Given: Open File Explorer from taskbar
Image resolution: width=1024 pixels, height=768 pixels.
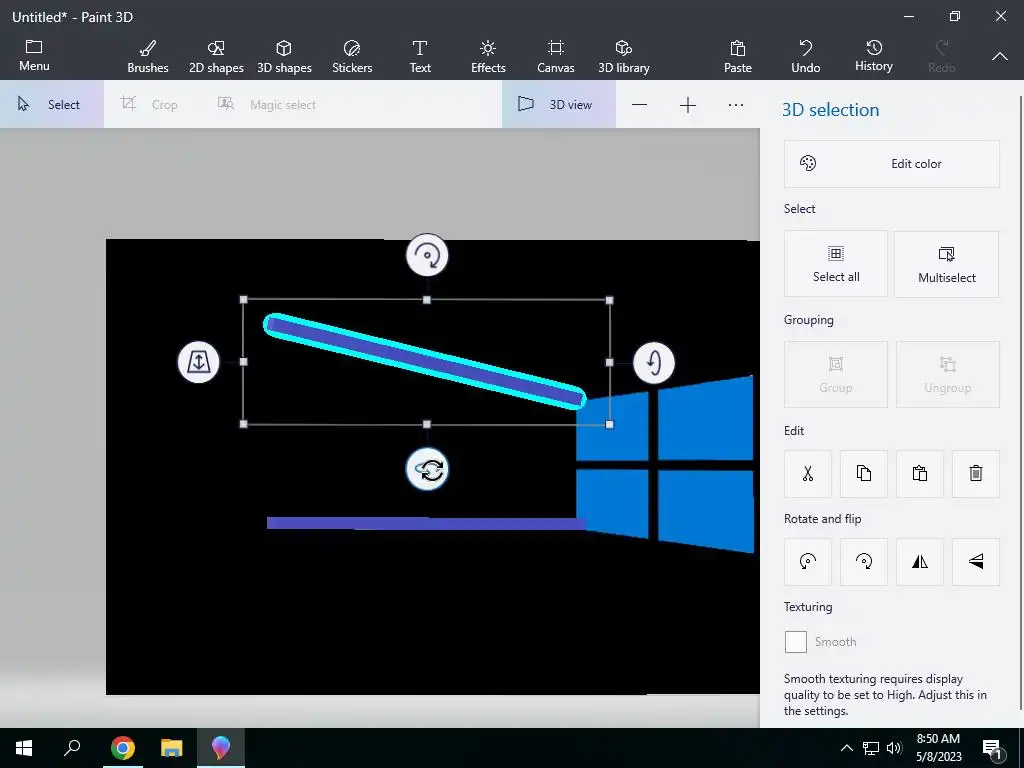Looking at the screenshot, I should (172, 748).
